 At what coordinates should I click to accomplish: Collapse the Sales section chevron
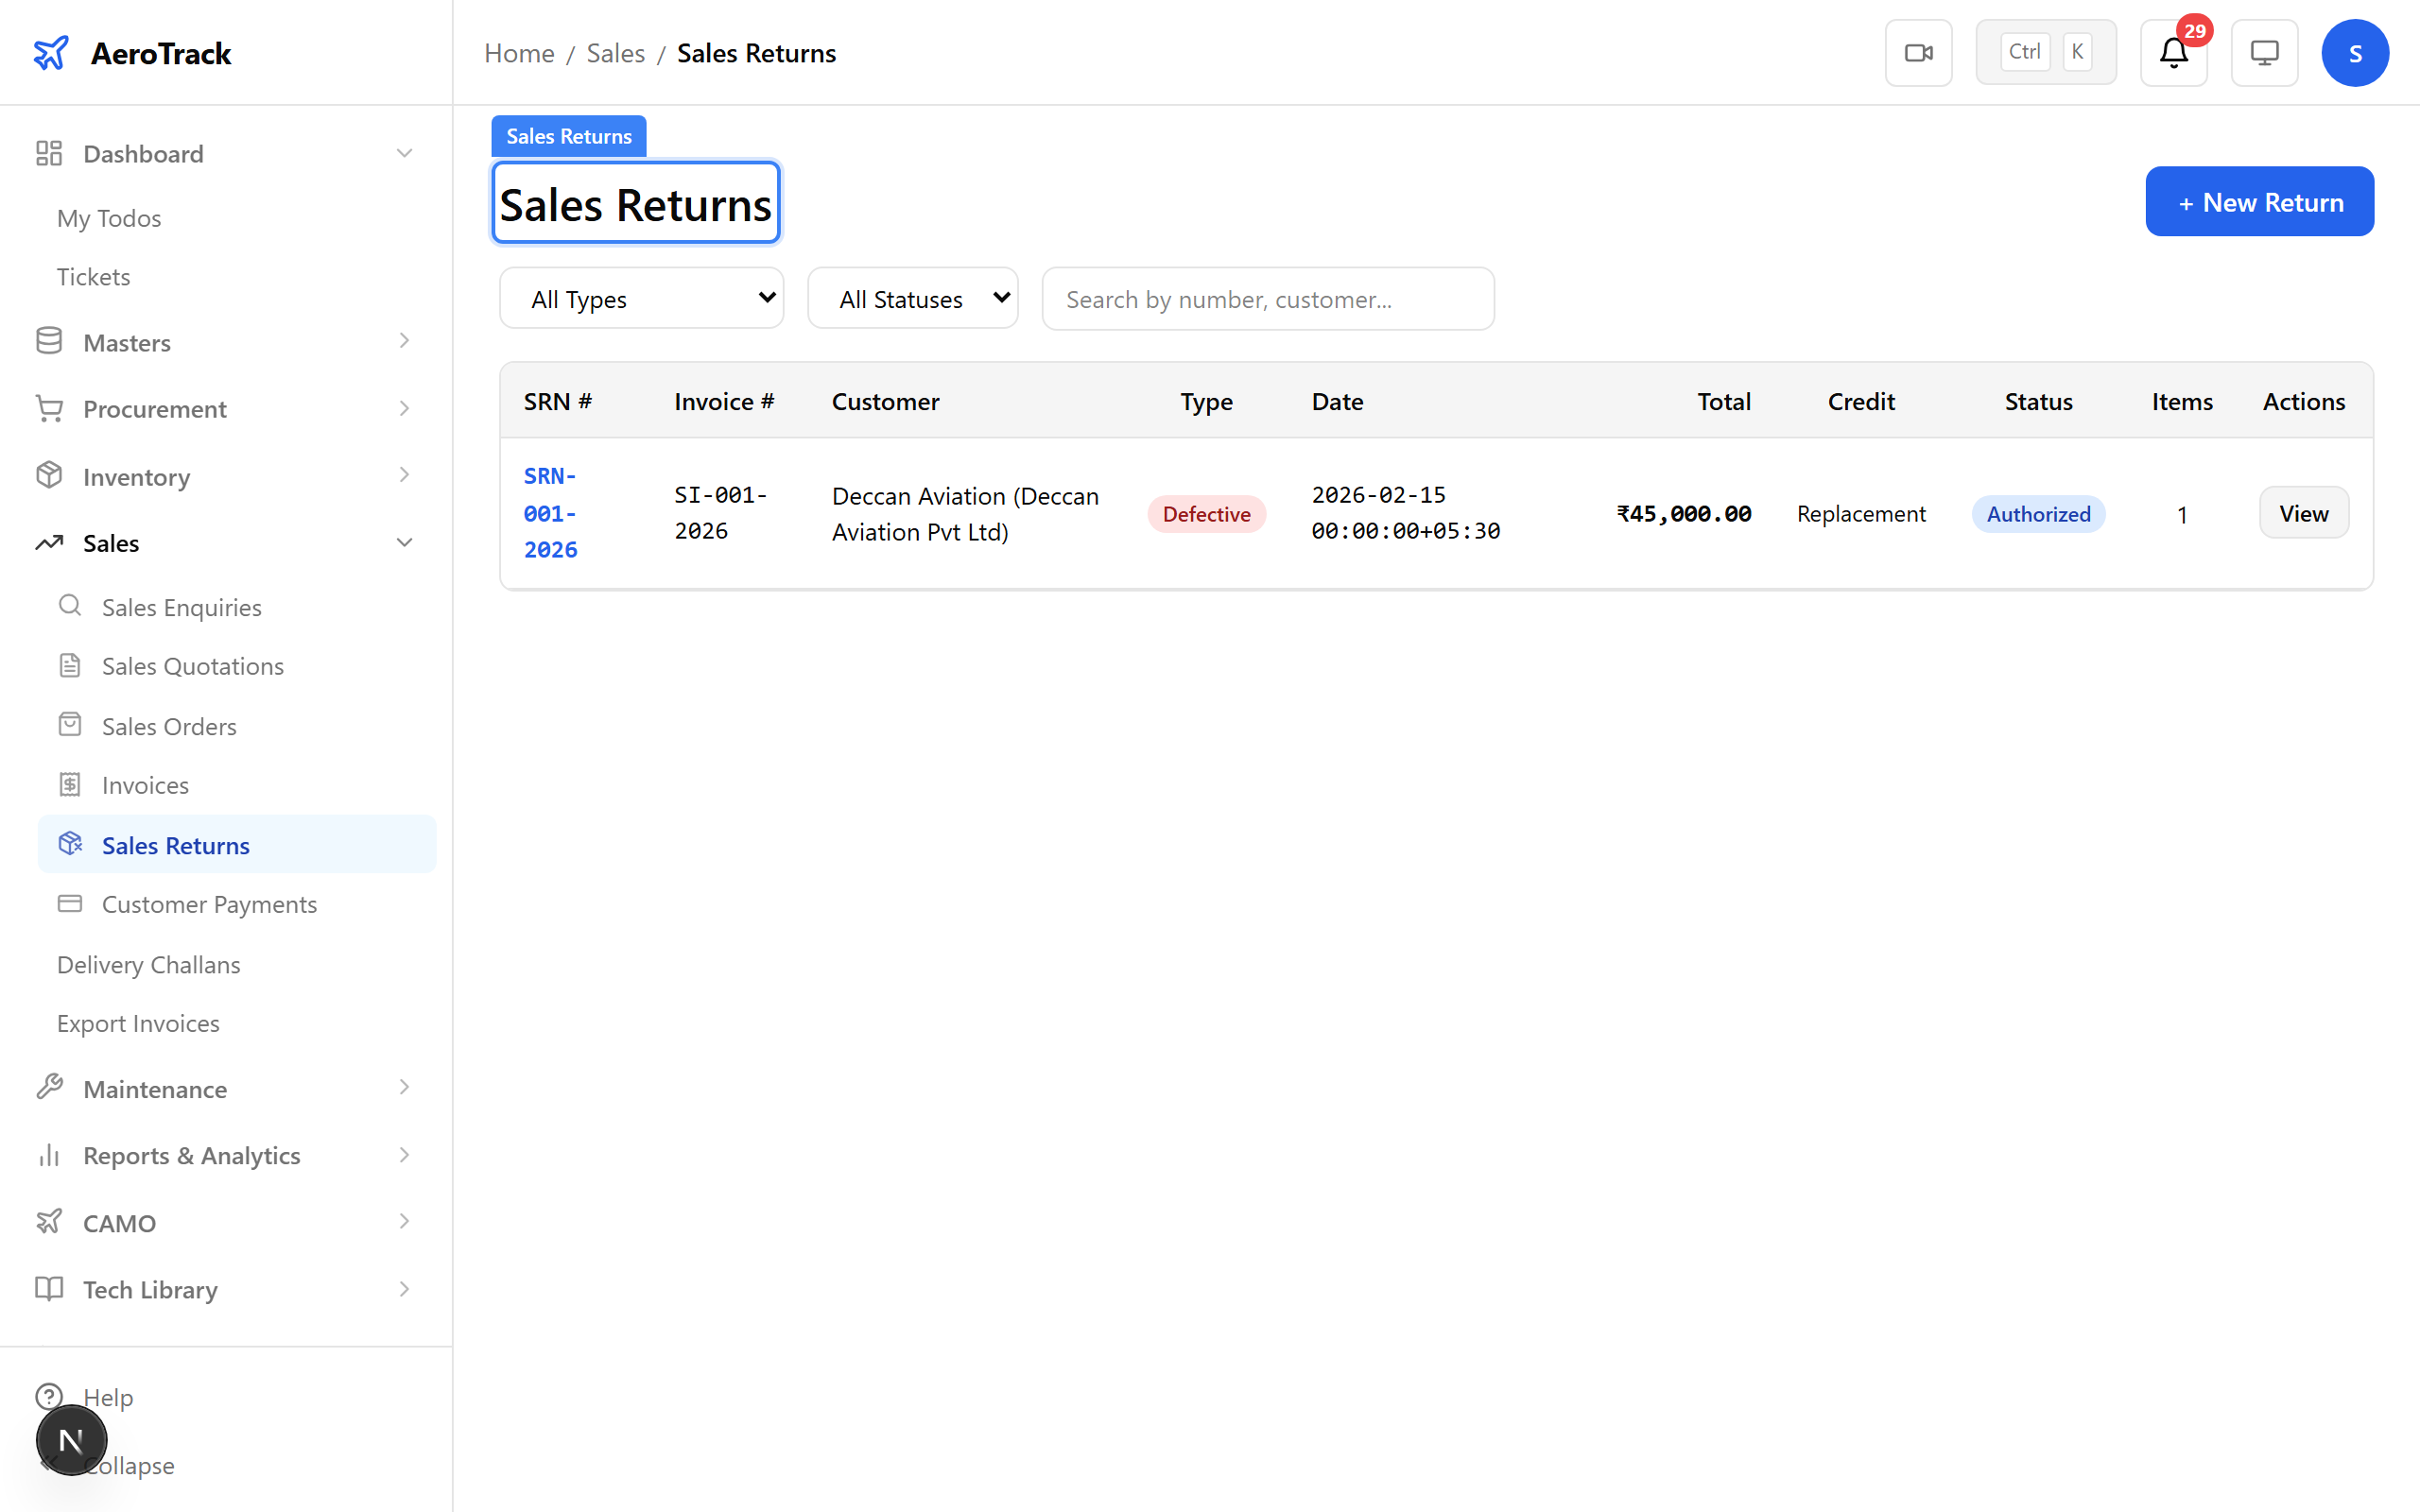[404, 543]
